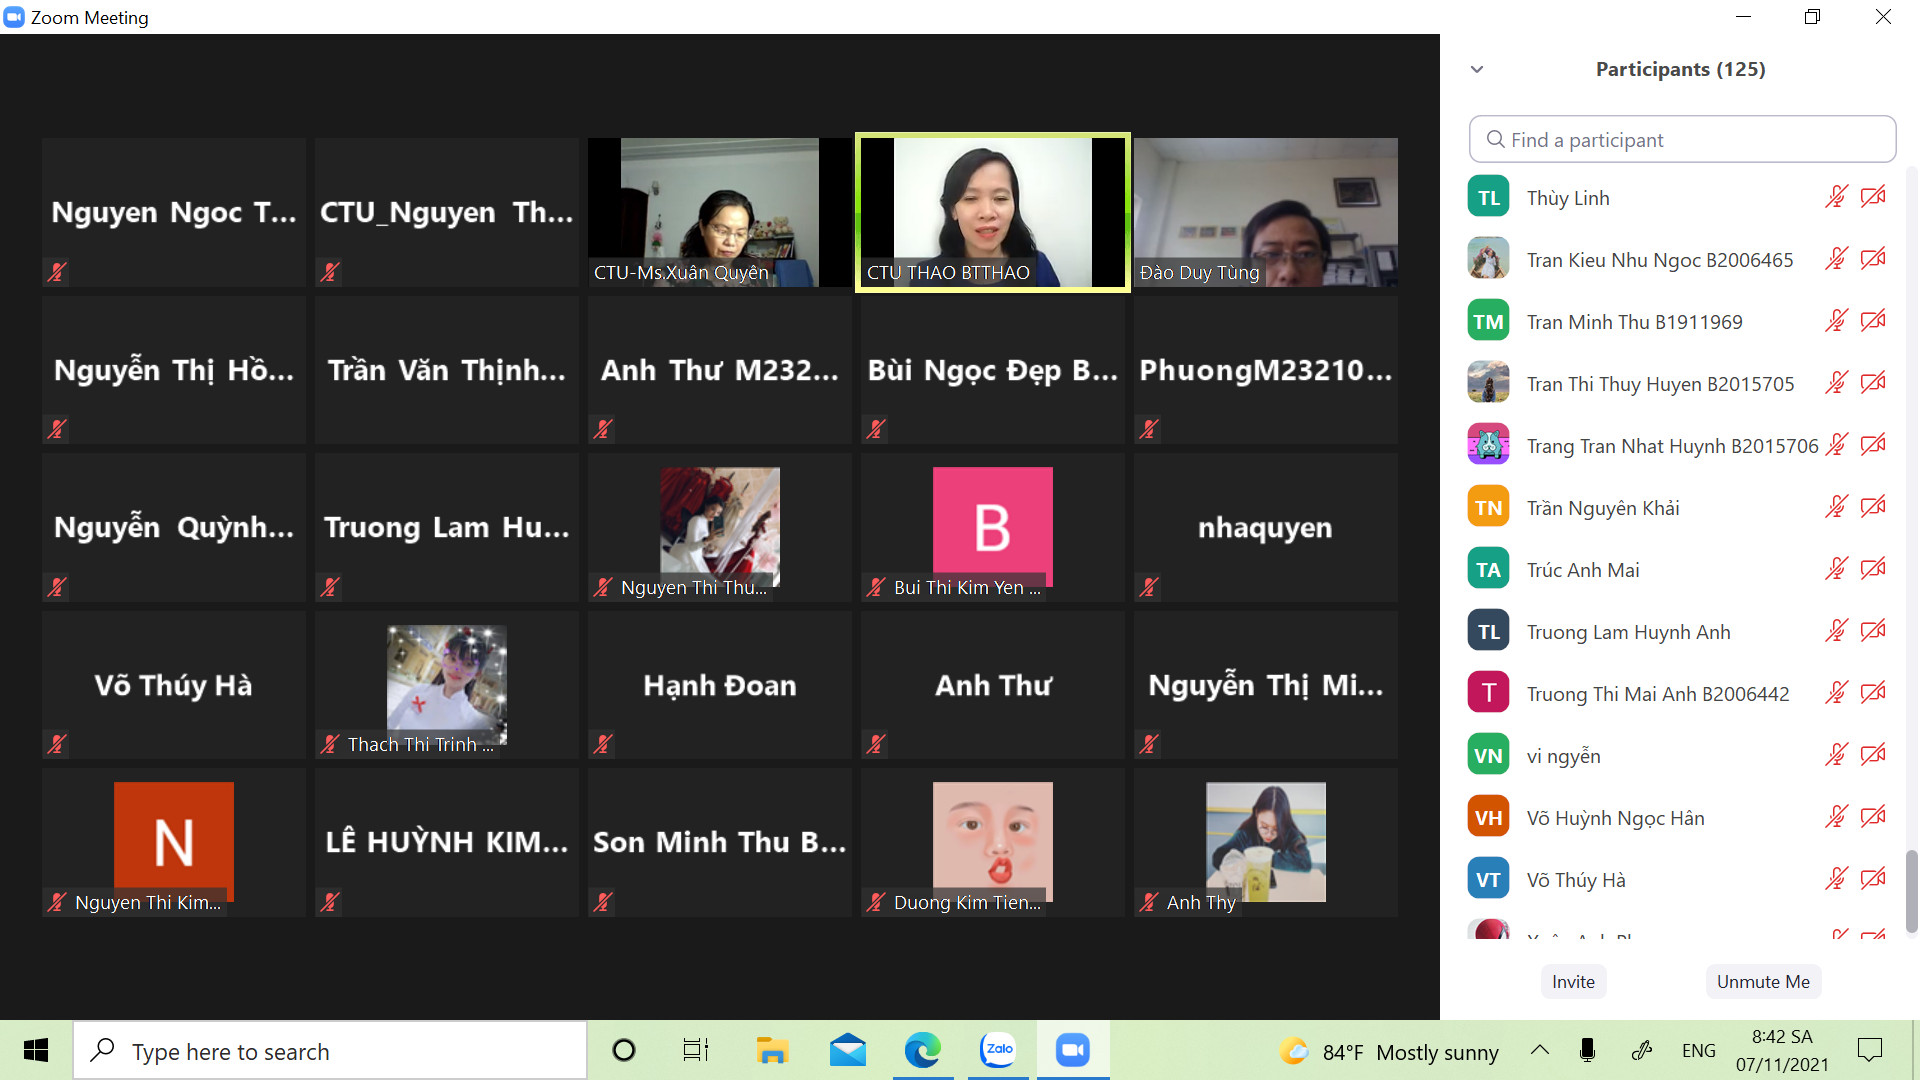Click video-off icon for Võ Thúy Hà participant
Screen dimensions: 1920x1080
coord(1873,879)
